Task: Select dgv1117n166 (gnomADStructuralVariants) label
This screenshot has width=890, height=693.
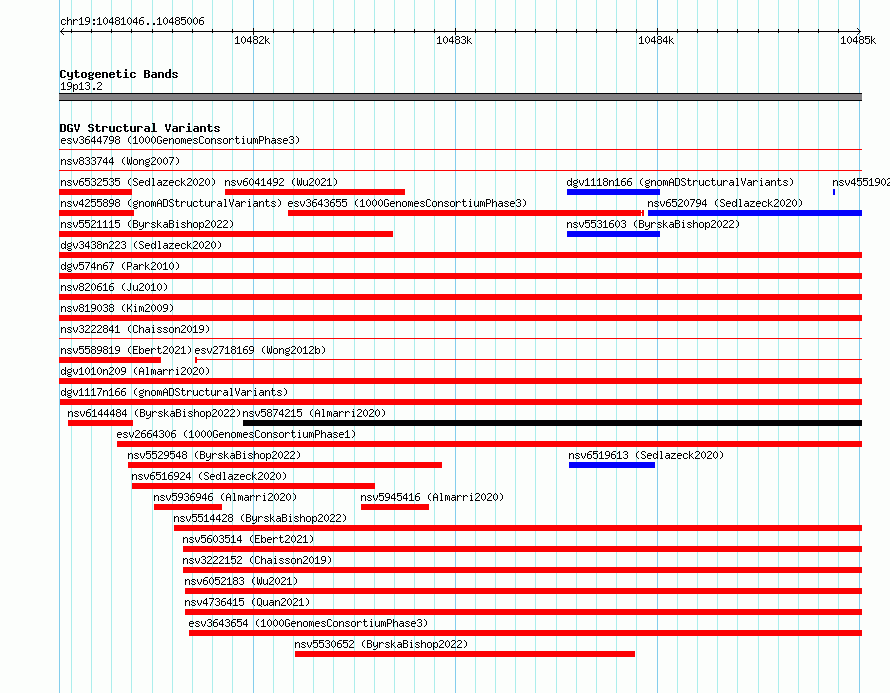Action: pyautogui.click(x=174, y=392)
